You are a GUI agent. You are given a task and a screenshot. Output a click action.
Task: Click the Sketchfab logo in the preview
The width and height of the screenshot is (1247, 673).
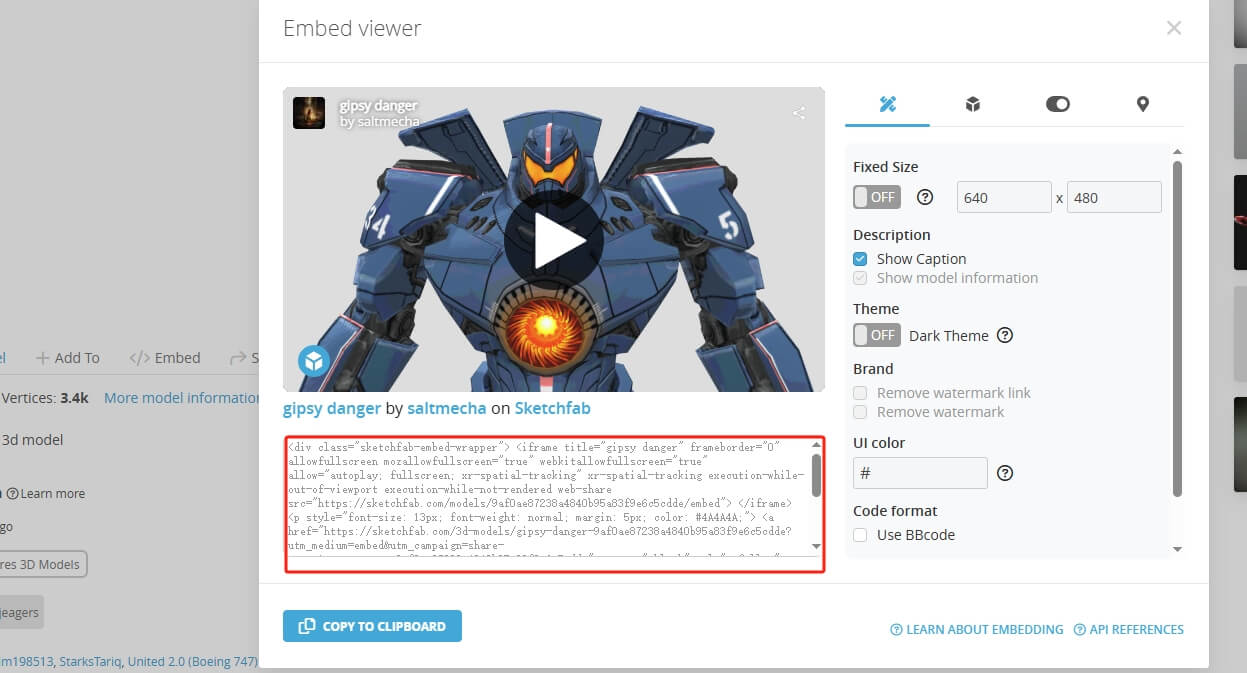coord(314,360)
